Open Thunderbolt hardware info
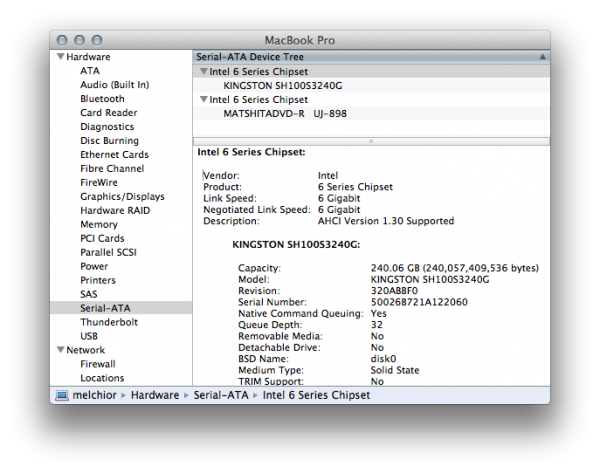Image resolution: width=600 pixels, height=473 pixels. click(109, 322)
